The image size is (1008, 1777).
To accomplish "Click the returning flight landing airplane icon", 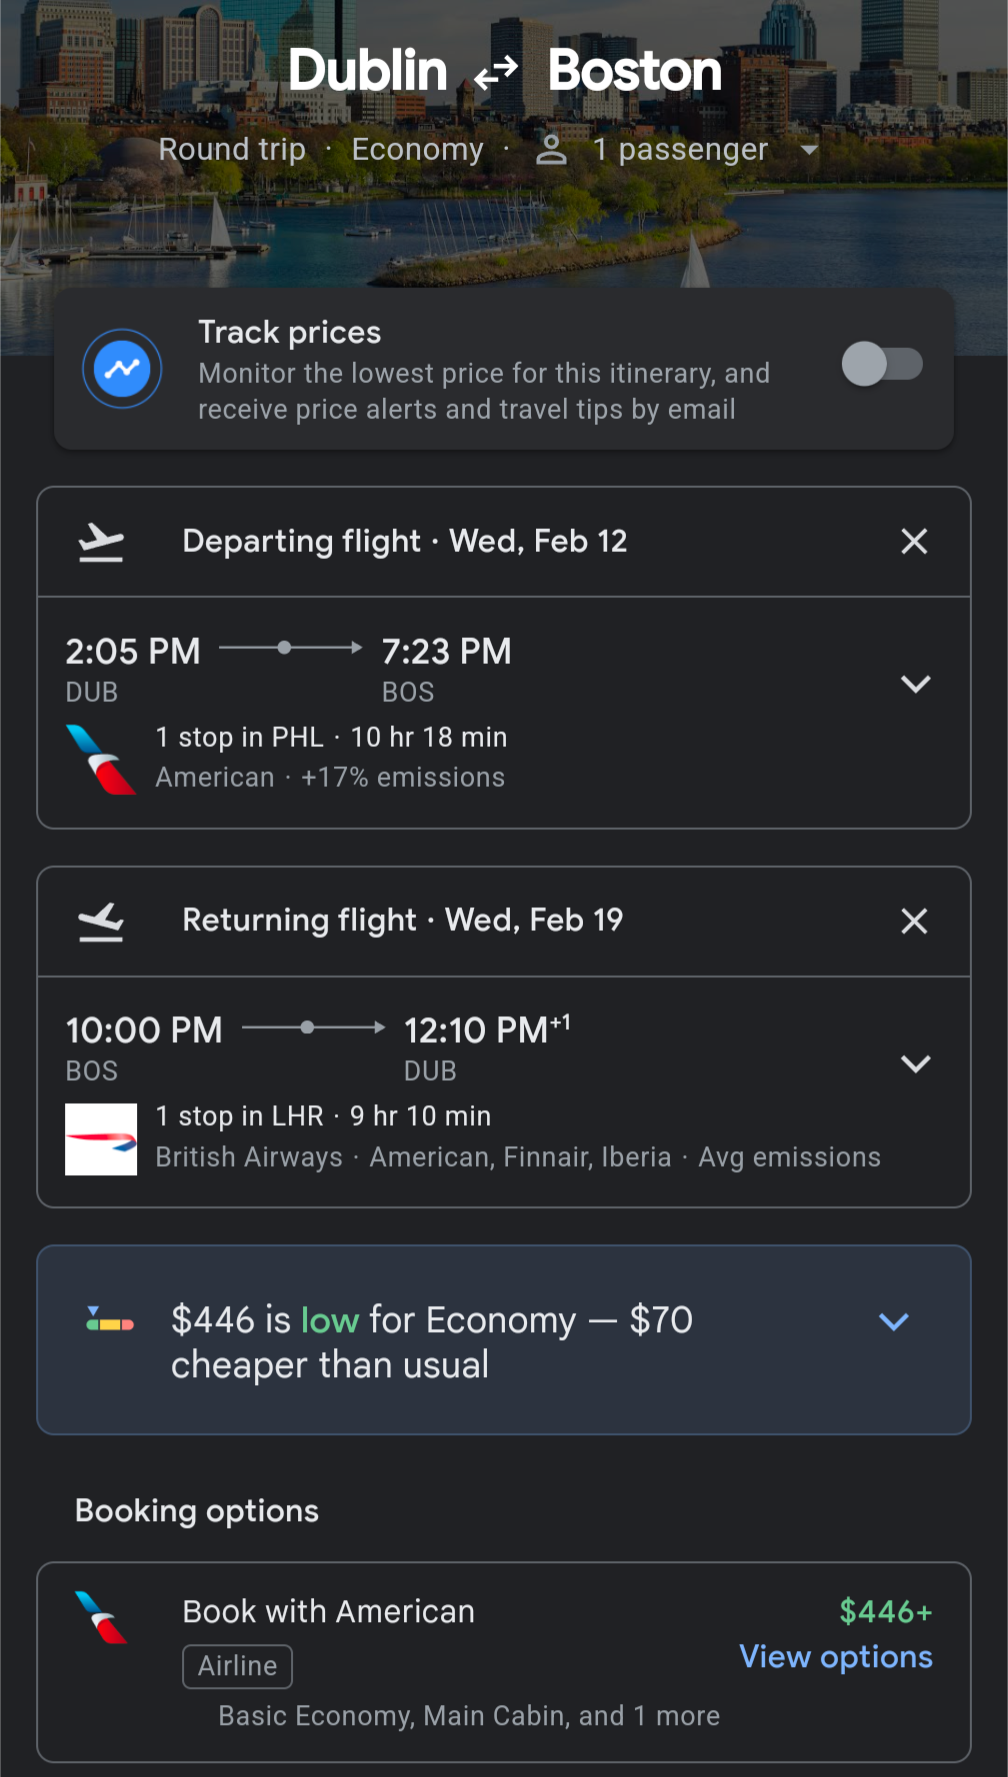I will 101,921.
